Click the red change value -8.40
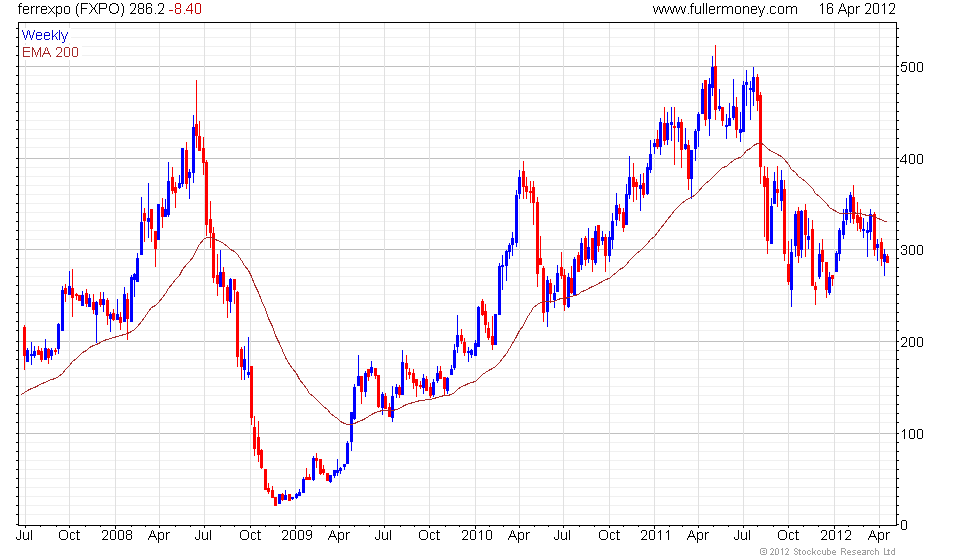The height and width of the screenshot is (560, 980). (186, 9)
